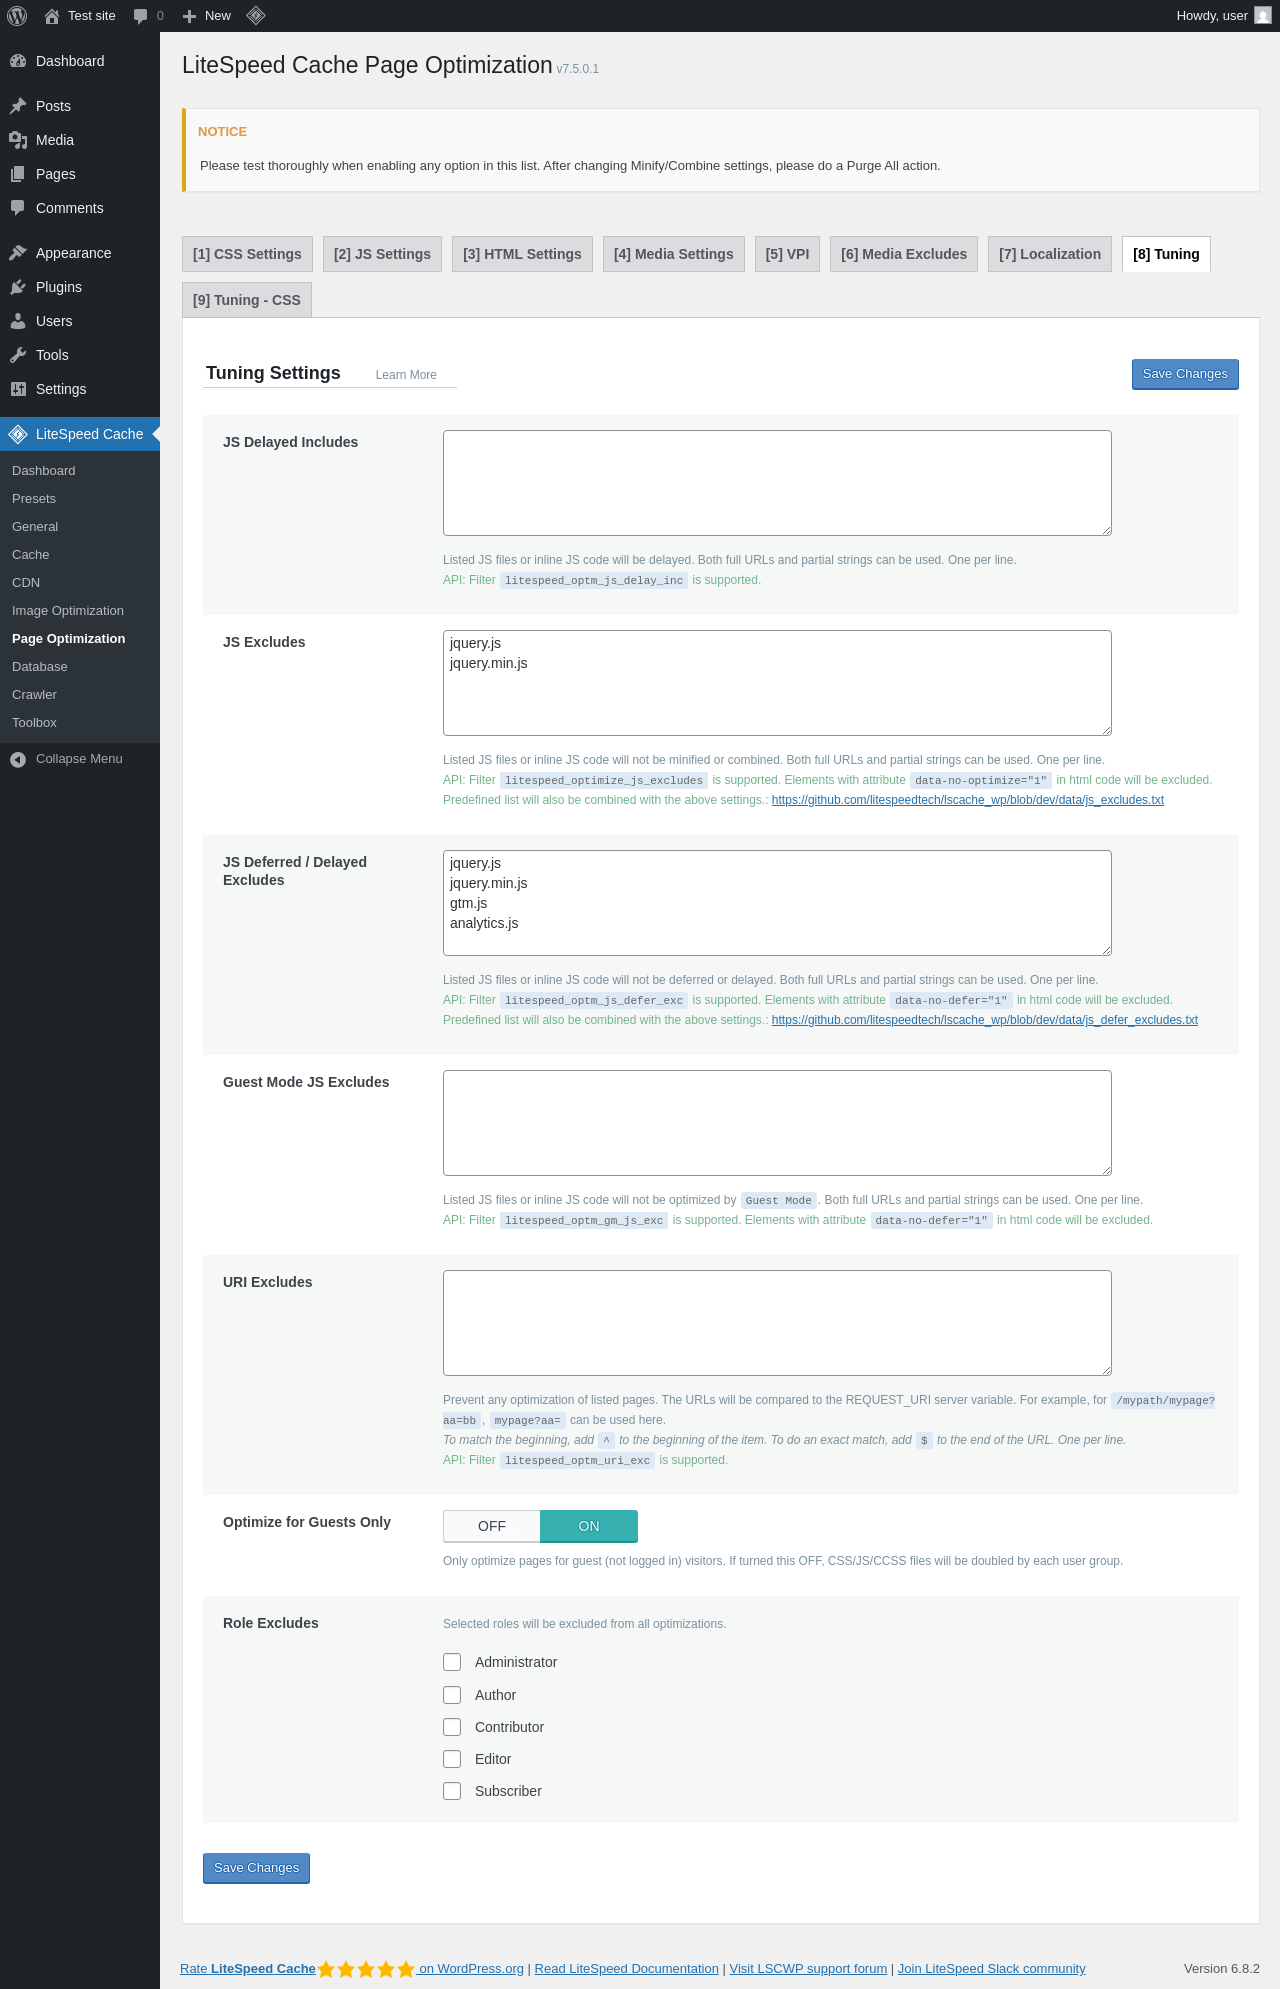Click the WordPress logo icon in admin bar

coord(17,16)
